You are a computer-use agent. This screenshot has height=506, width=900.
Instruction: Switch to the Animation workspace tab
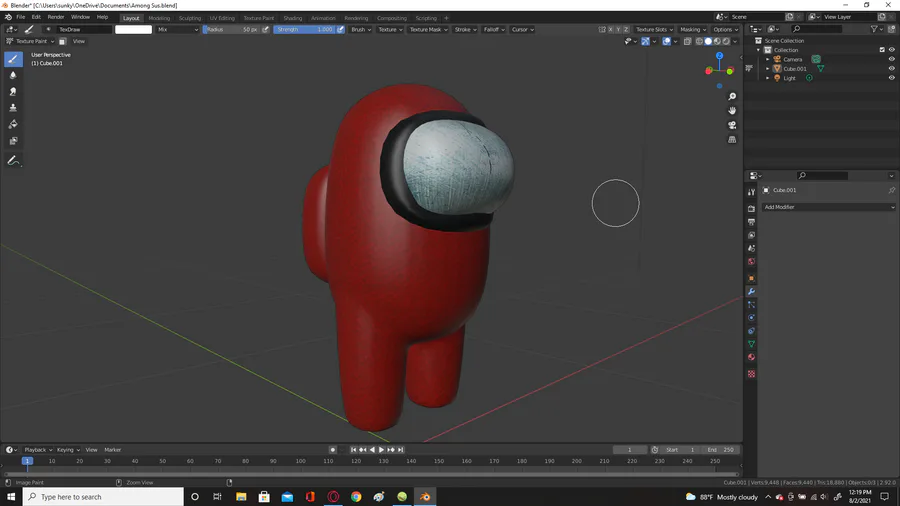[x=323, y=18]
